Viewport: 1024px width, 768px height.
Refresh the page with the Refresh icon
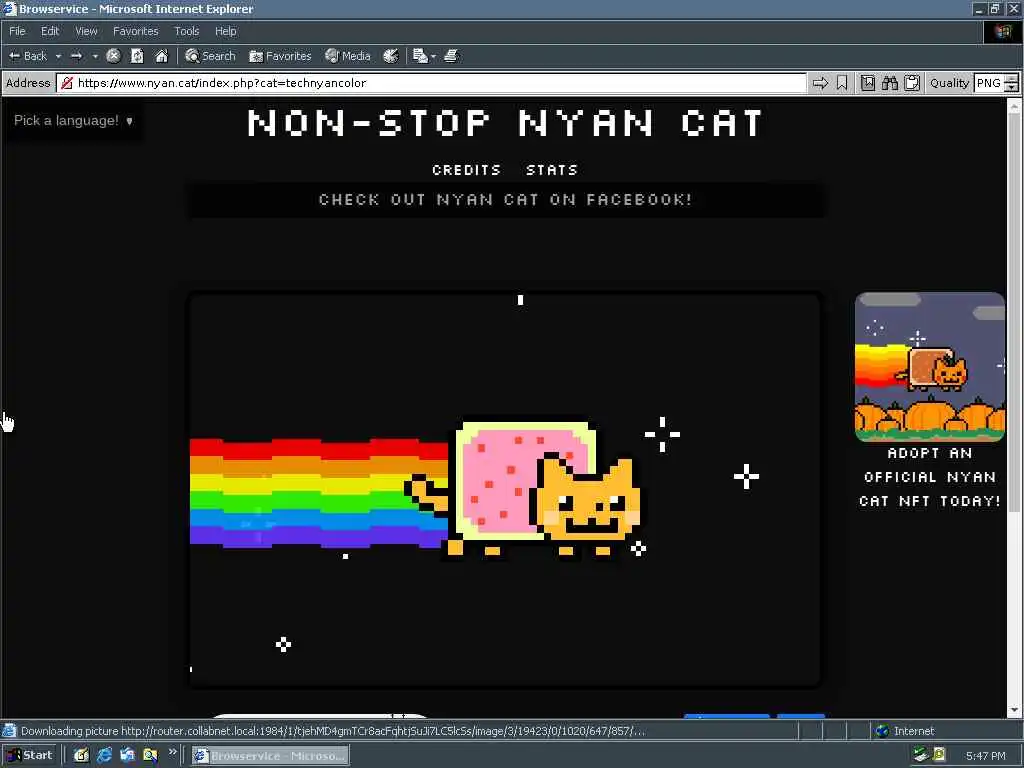point(137,56)
